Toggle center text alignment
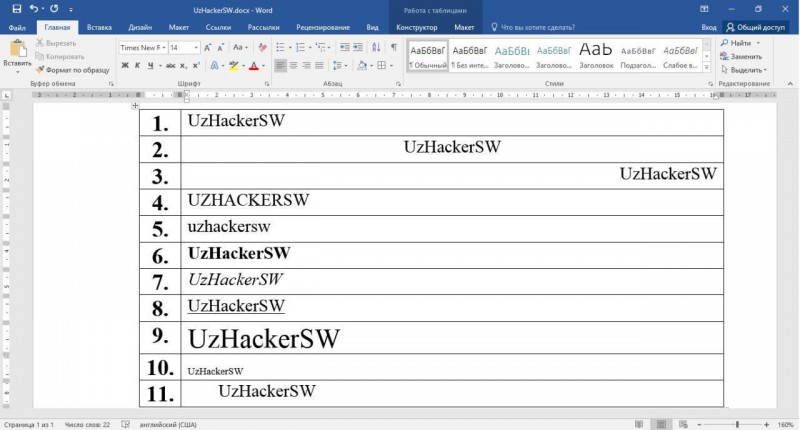The width and height of the screenshot is (800, 430). pyautogui.click(x=293, y=65)
